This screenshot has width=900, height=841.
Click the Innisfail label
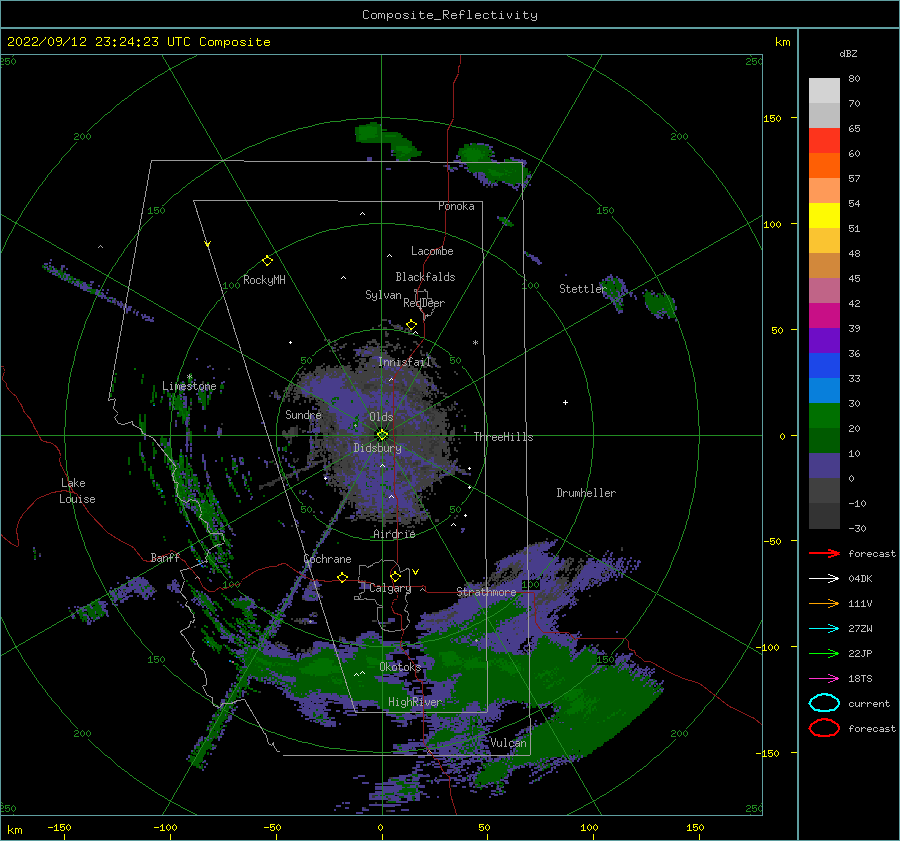(x=404, y=362)
